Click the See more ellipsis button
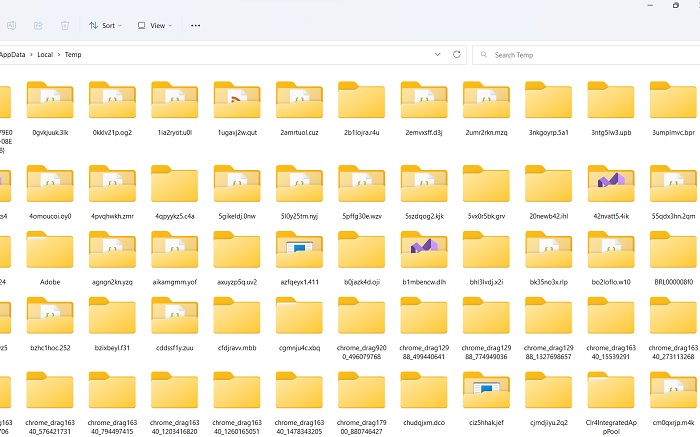This screenshot has height=437, width=700. point(195,25)
